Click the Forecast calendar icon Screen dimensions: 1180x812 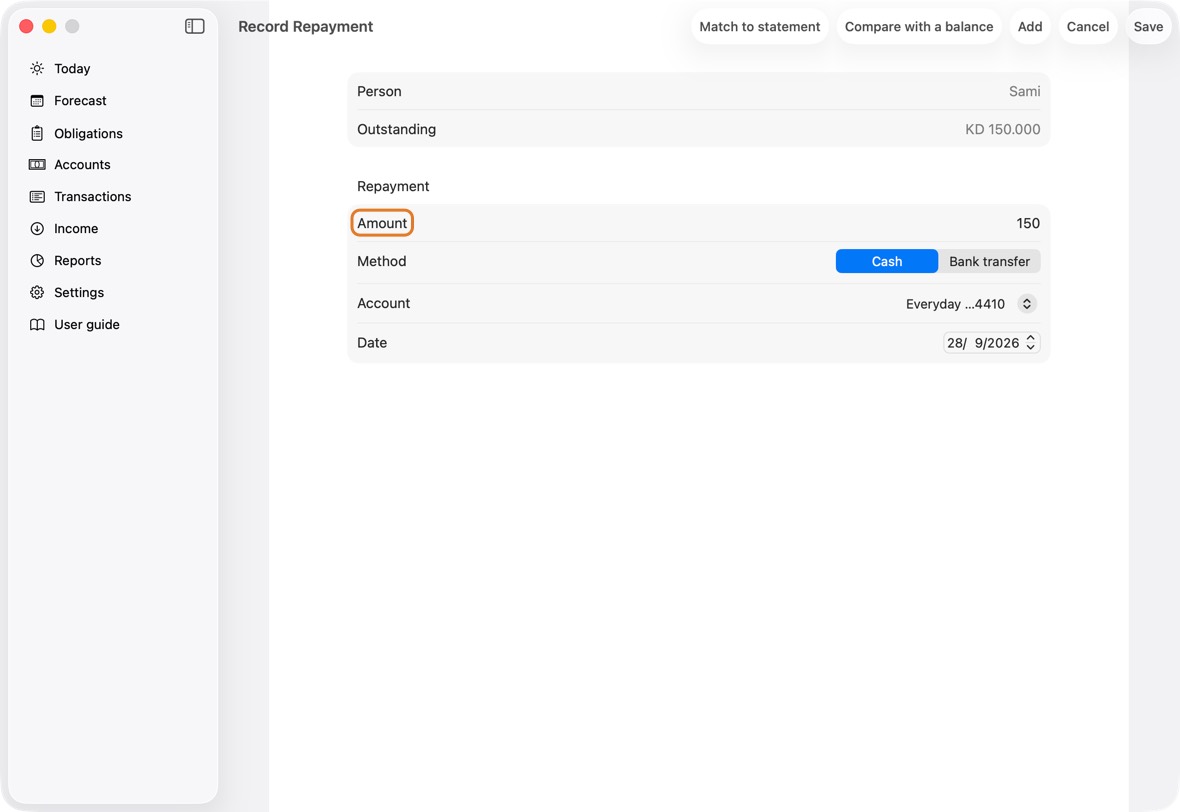click(x=37, y=101)
